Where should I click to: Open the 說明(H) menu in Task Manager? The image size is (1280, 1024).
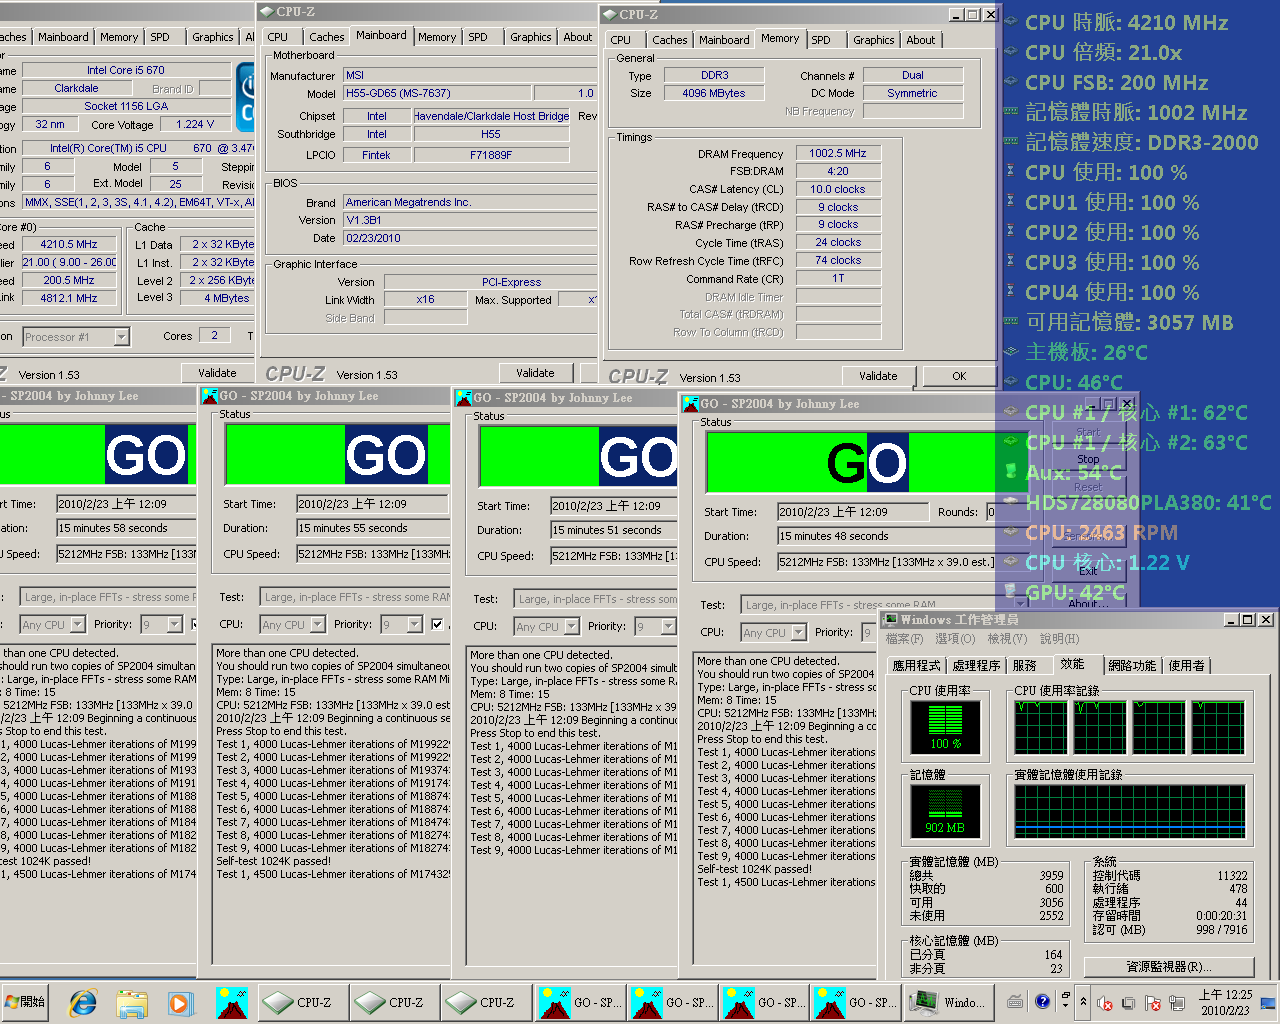tap(1059, 638)
